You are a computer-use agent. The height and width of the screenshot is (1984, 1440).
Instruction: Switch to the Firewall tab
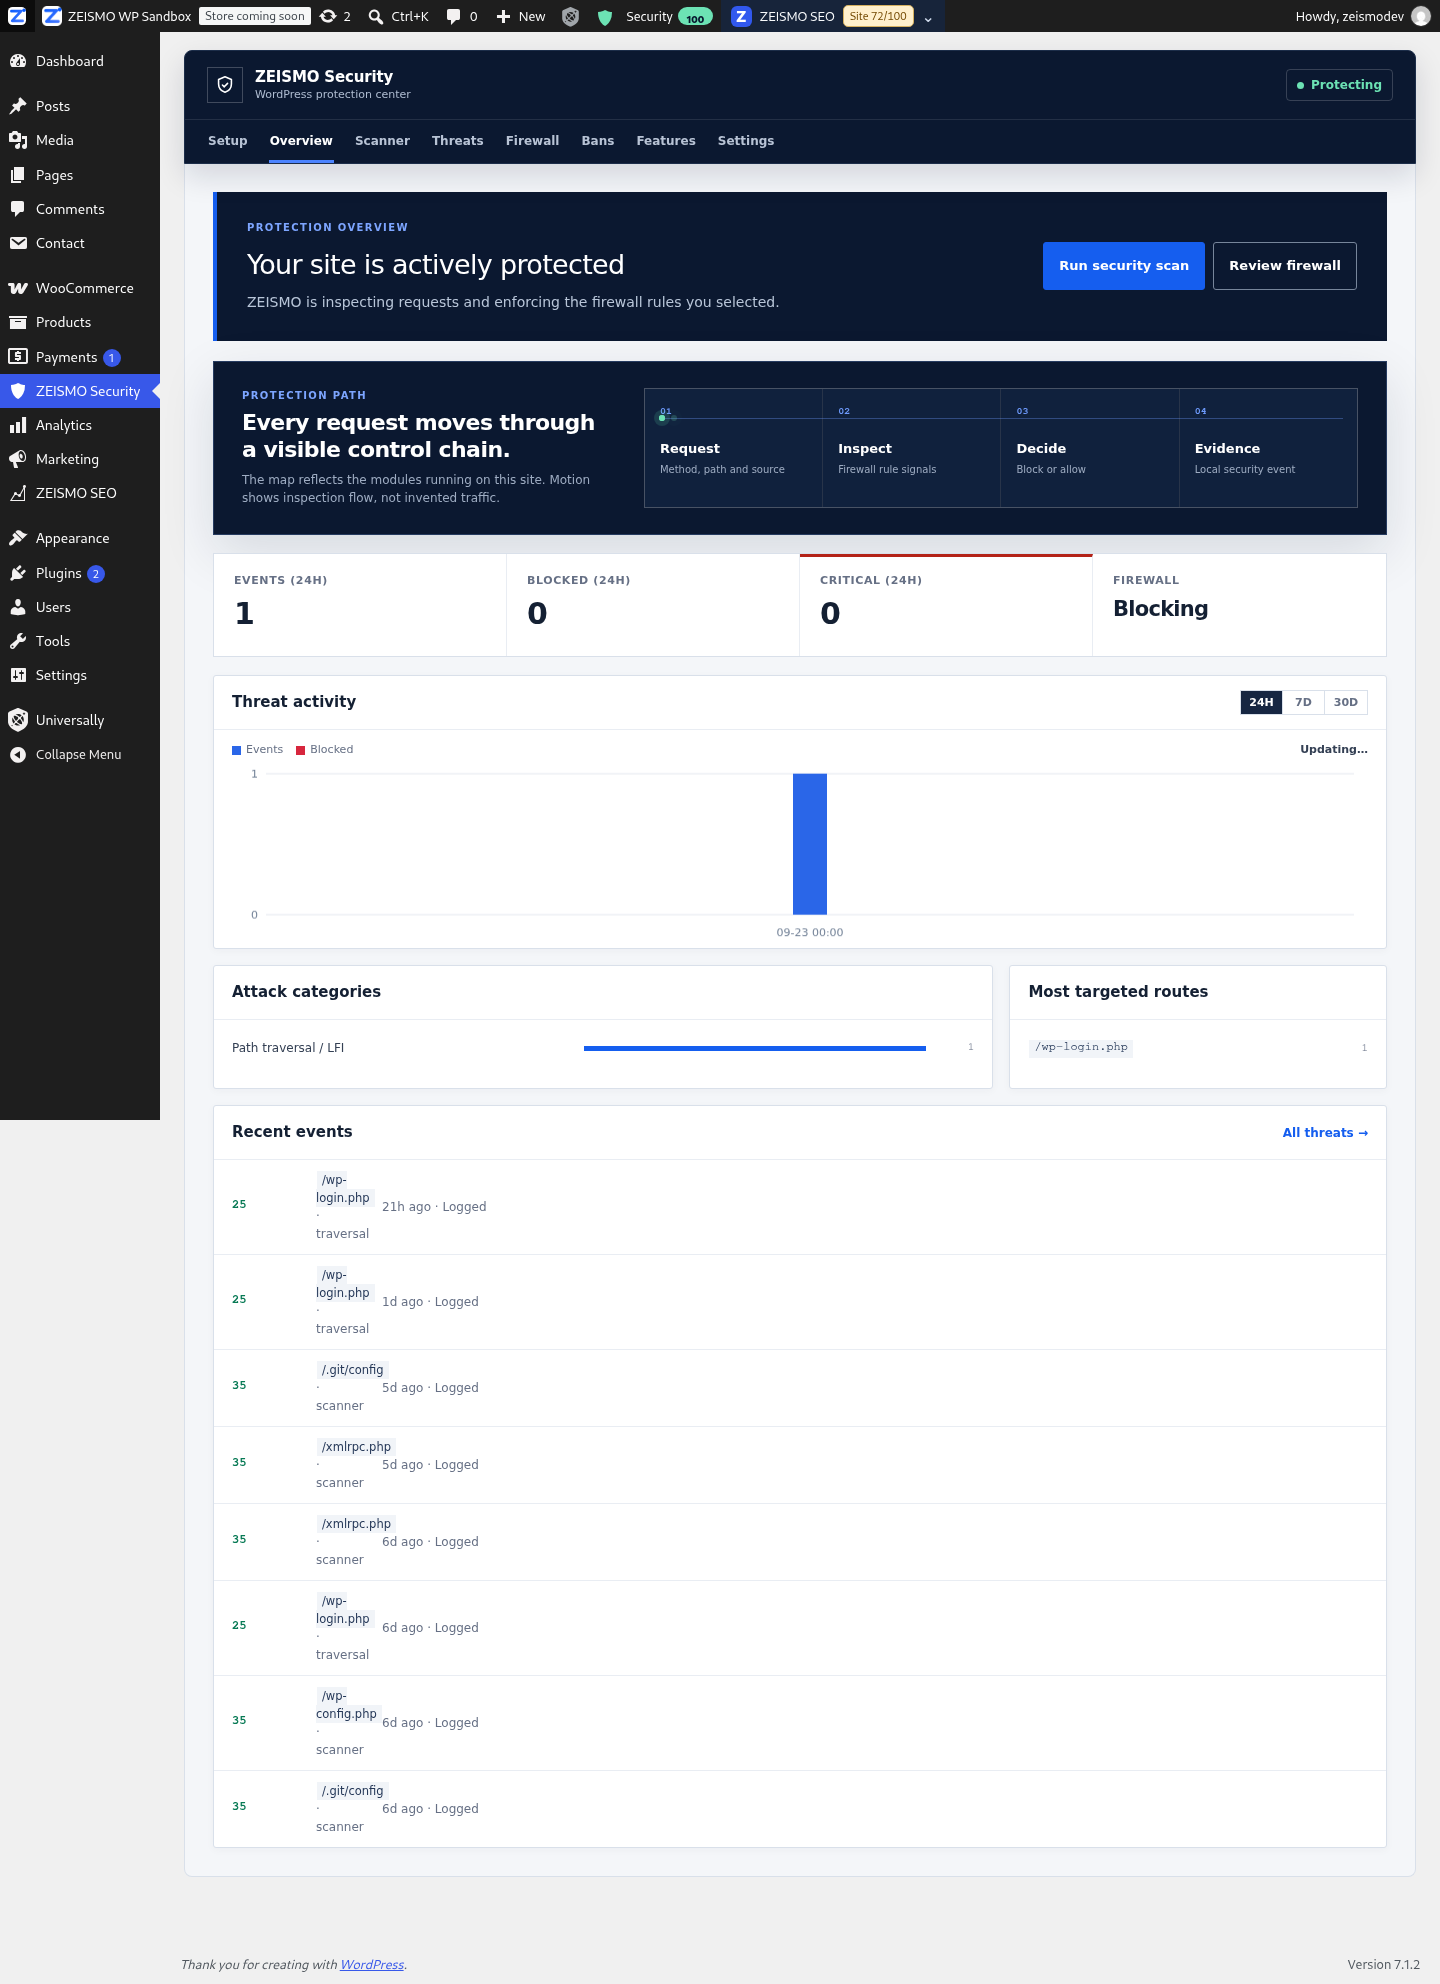(x=532, y=141)
